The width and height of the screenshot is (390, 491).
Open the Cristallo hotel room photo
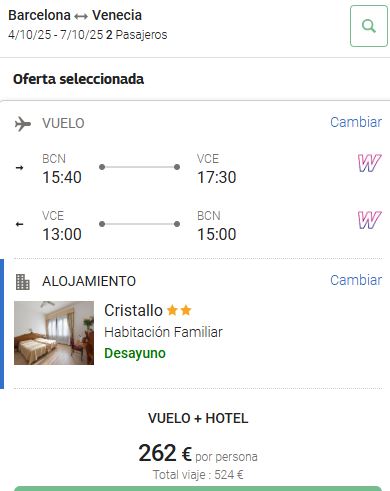[54, 333]
